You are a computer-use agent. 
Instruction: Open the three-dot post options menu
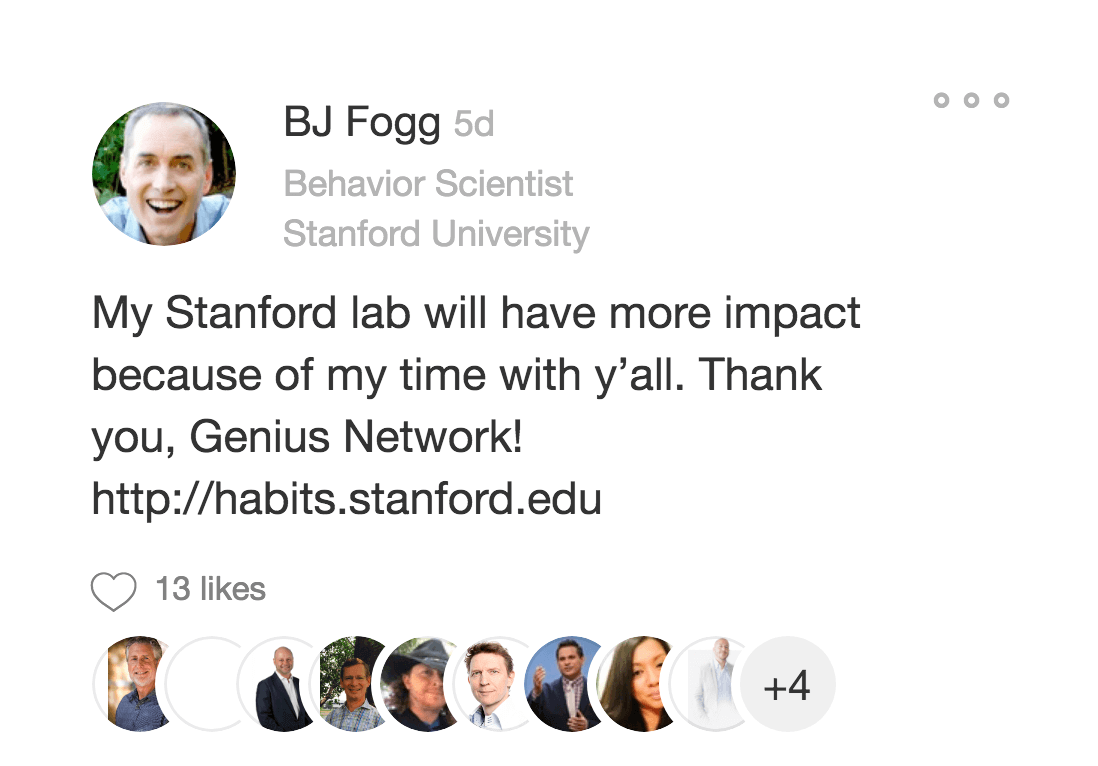[970, 100]
